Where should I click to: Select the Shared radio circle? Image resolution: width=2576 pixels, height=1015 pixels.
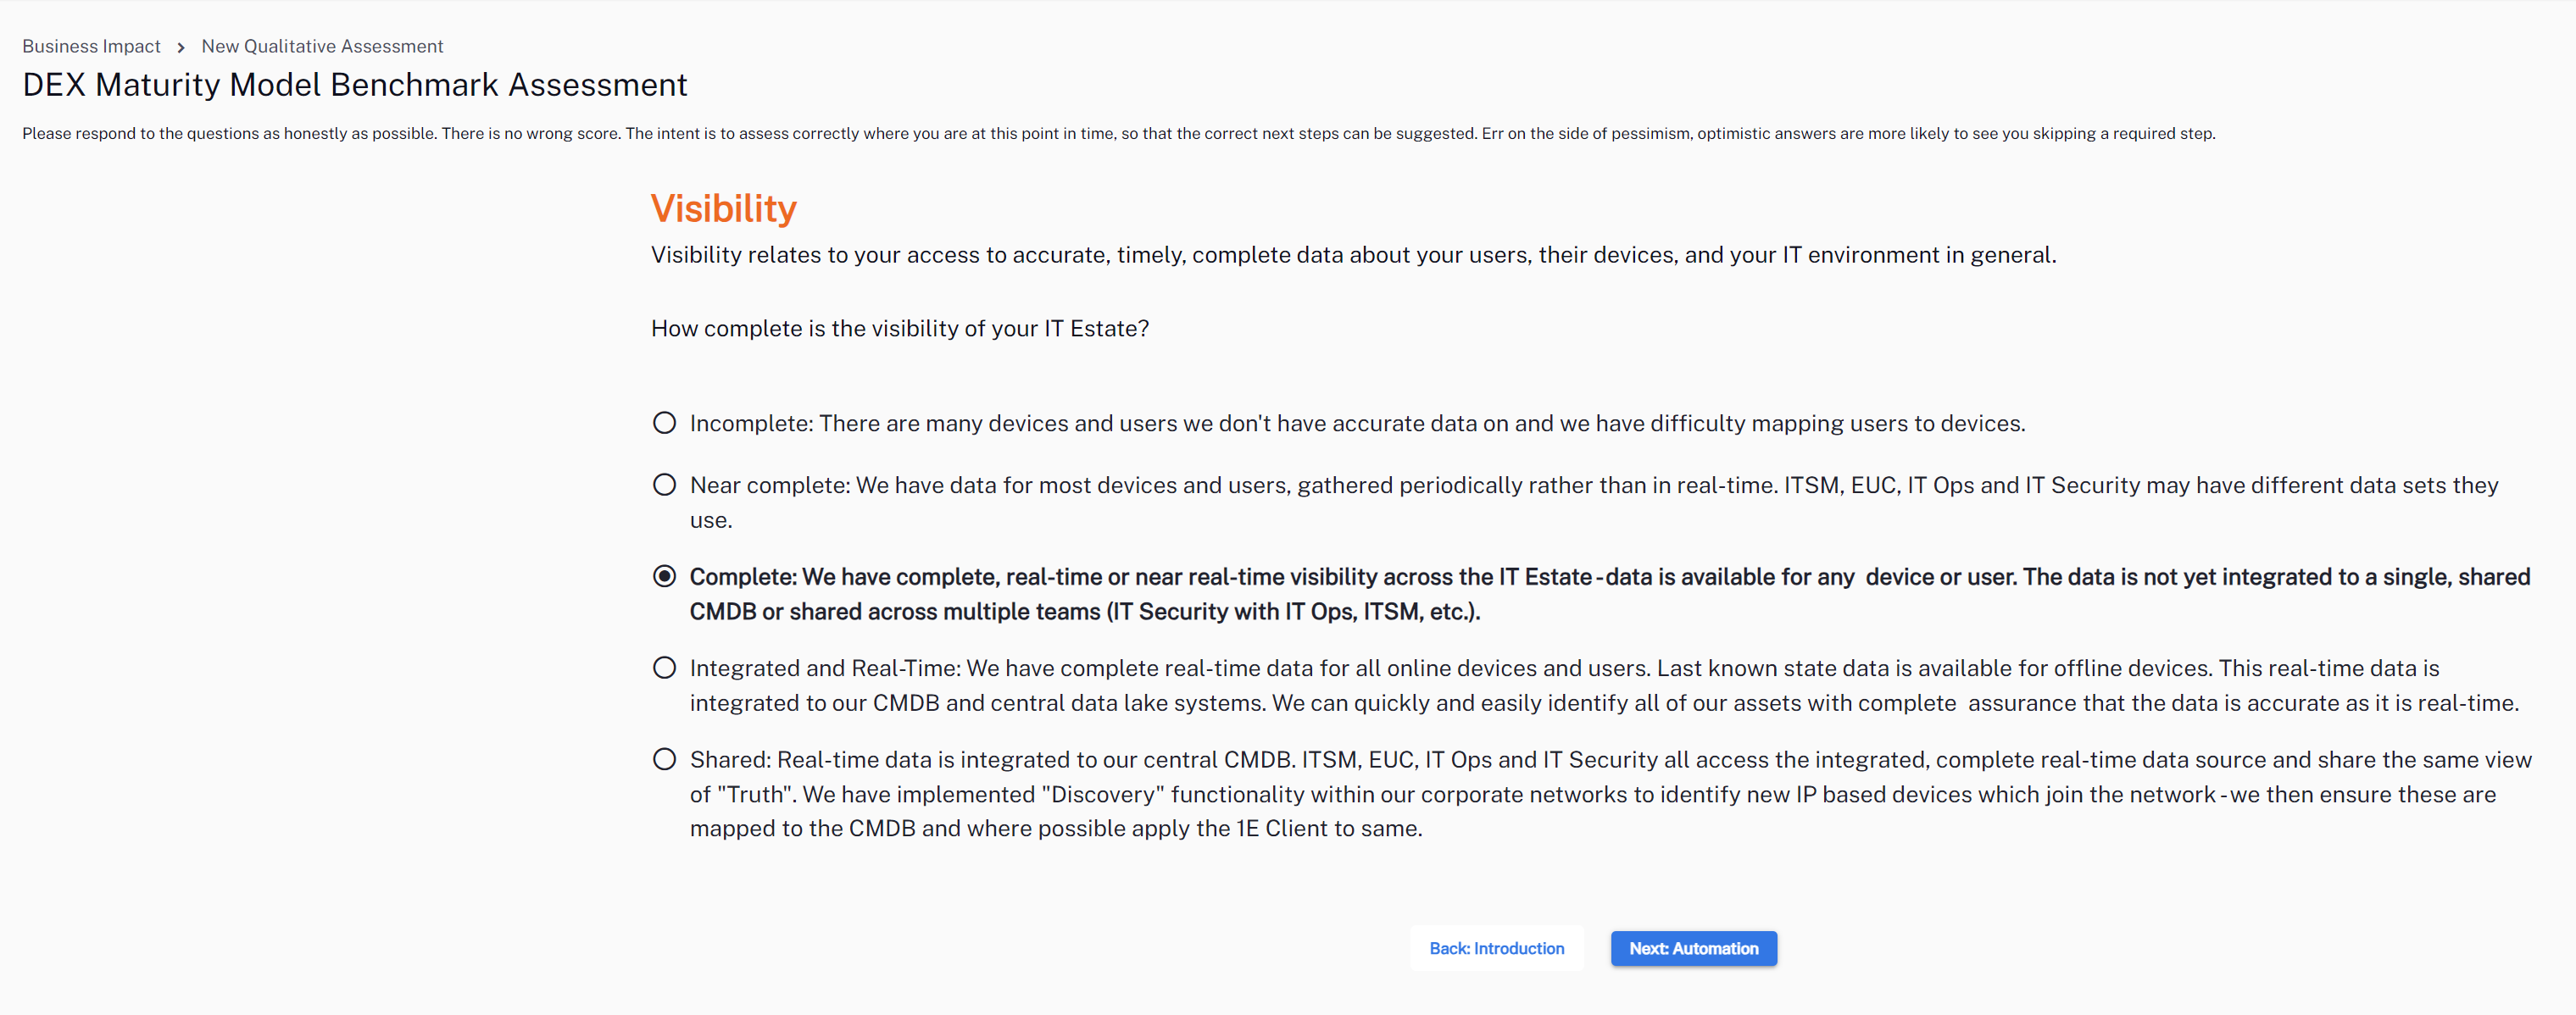tap(664, 759)
